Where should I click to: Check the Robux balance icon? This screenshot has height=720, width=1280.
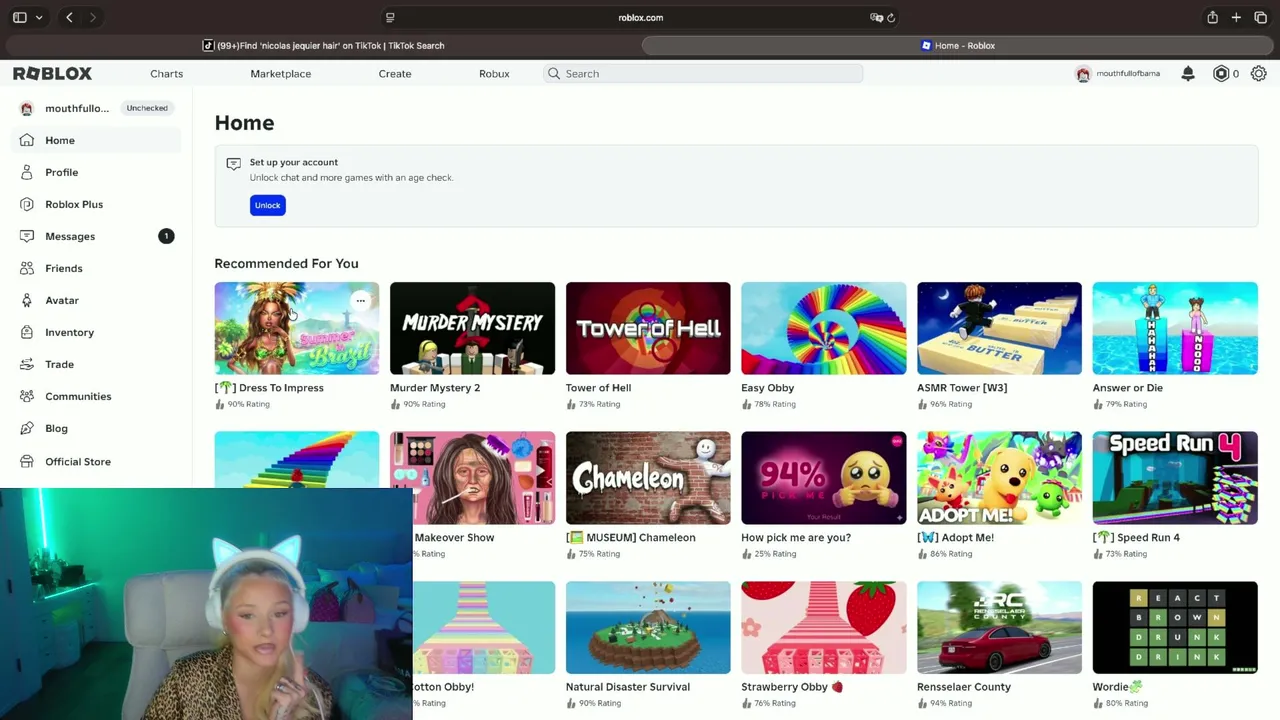(1221, 73)
